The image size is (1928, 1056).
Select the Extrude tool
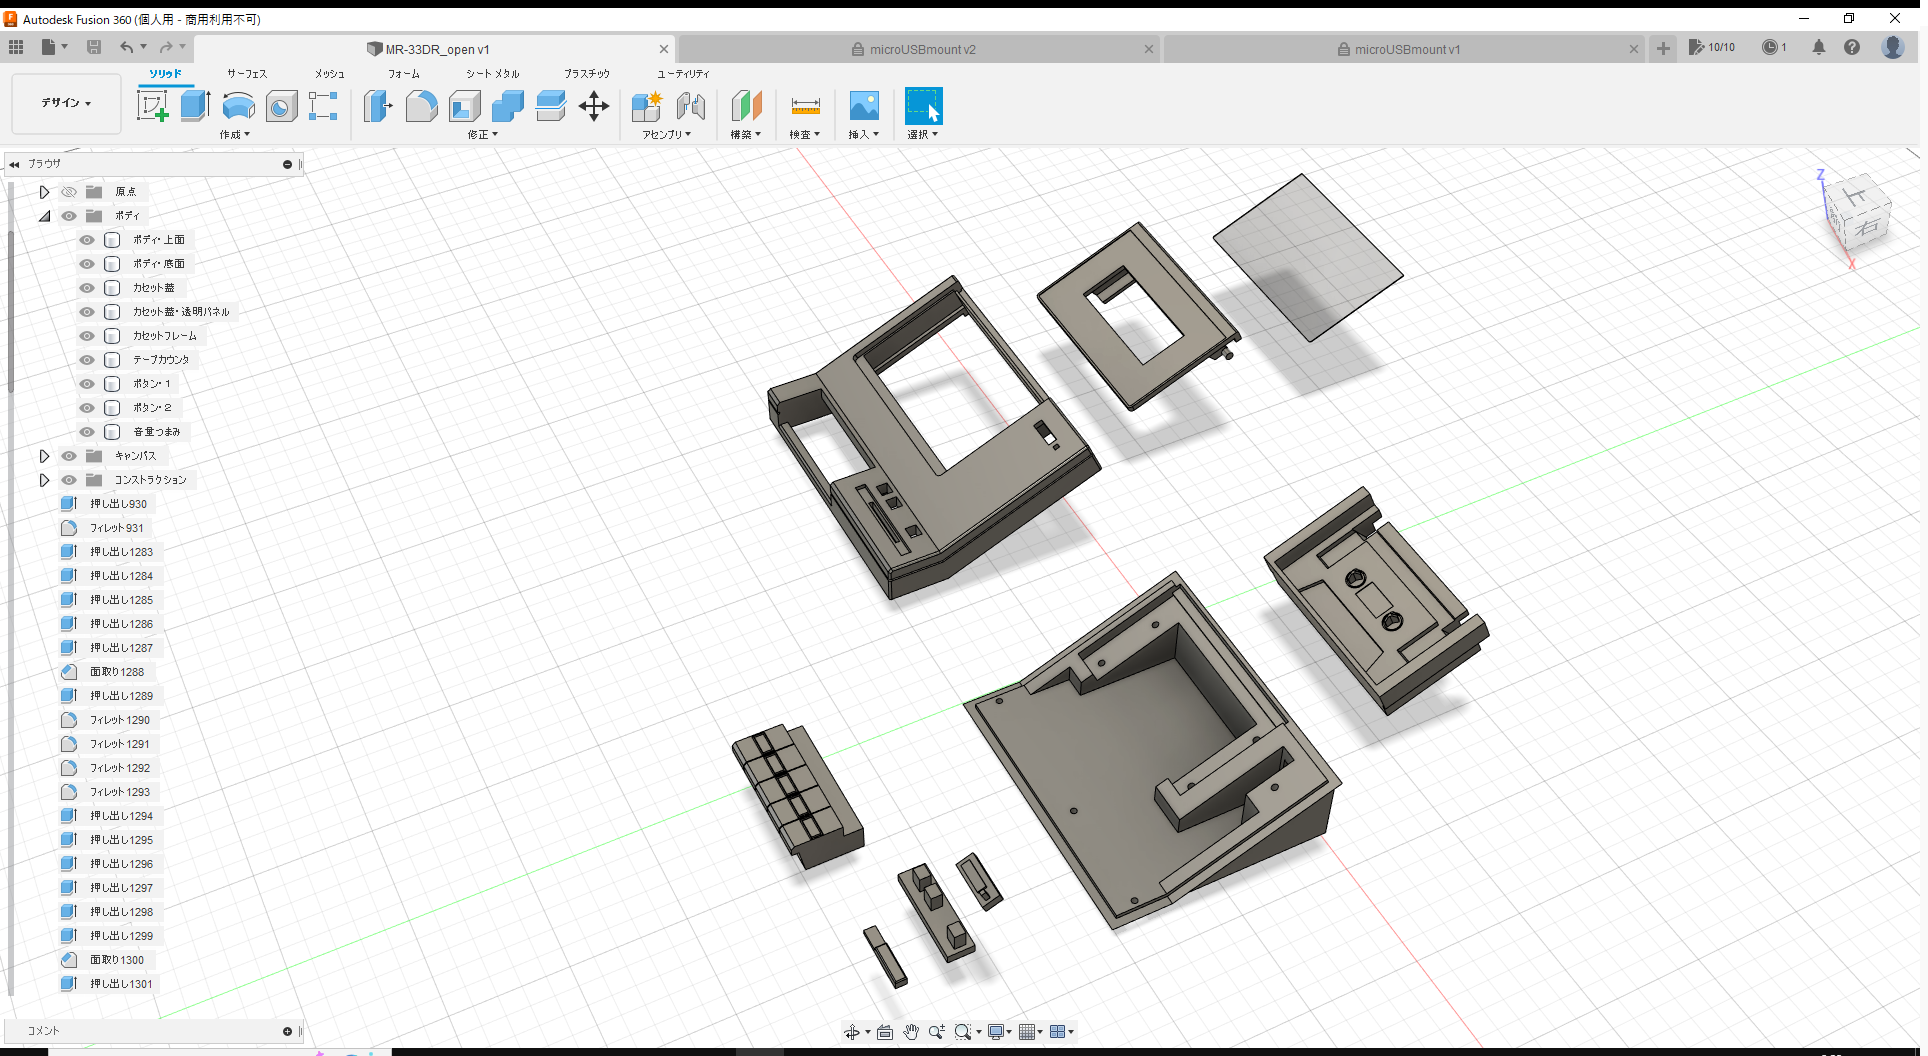[194, 105]
